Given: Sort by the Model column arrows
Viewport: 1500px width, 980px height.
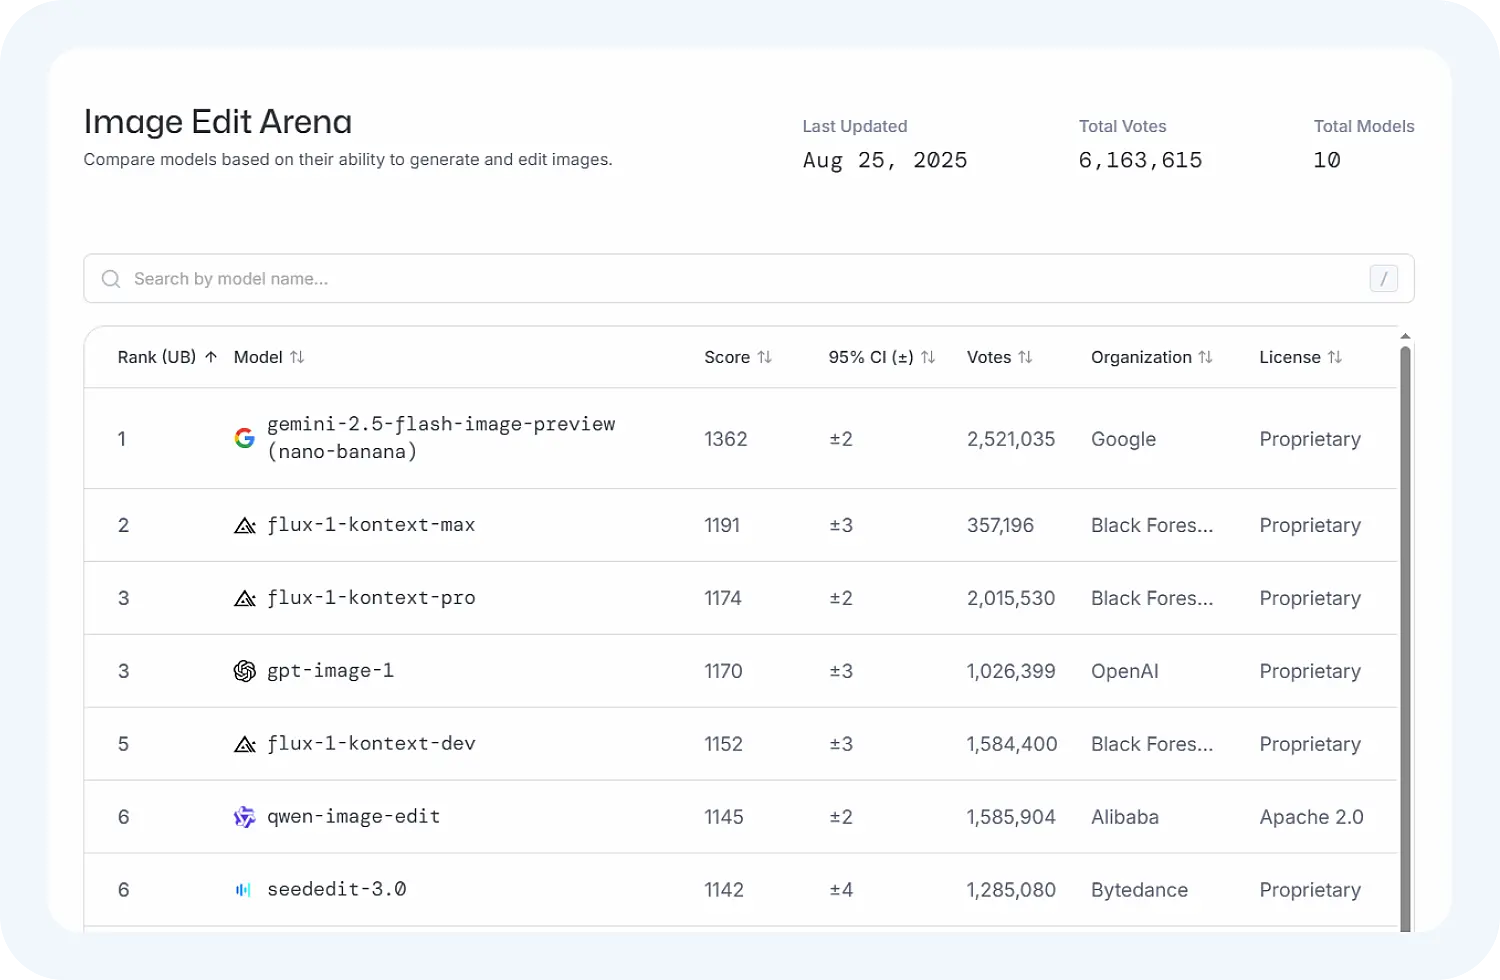Looking at the screenshot, I should [x=297, y=357].
